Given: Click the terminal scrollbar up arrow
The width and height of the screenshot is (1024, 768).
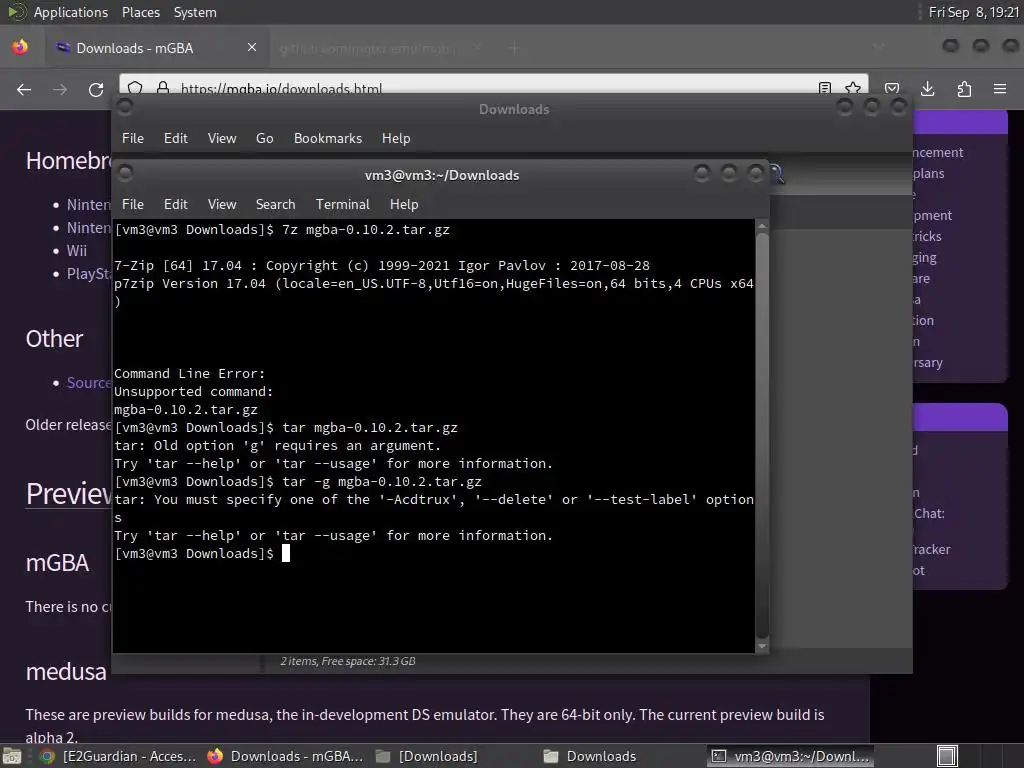Looking at the screenshot, I should pos(761,226).
